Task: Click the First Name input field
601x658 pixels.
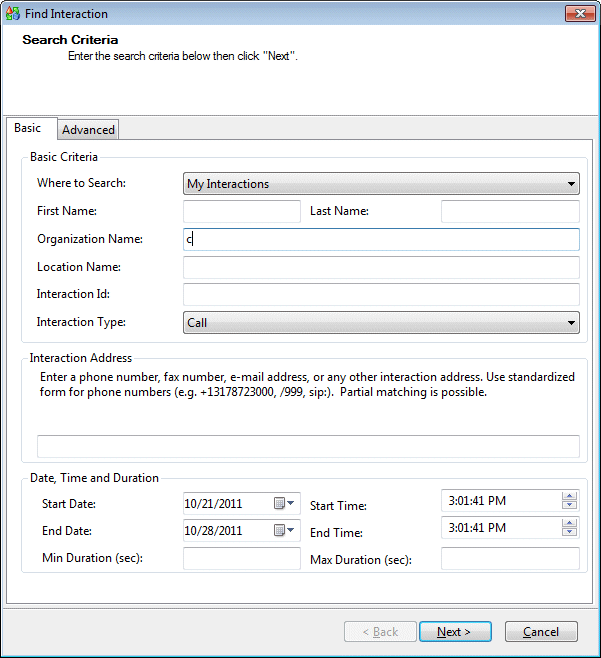Action: pos(241,211)
